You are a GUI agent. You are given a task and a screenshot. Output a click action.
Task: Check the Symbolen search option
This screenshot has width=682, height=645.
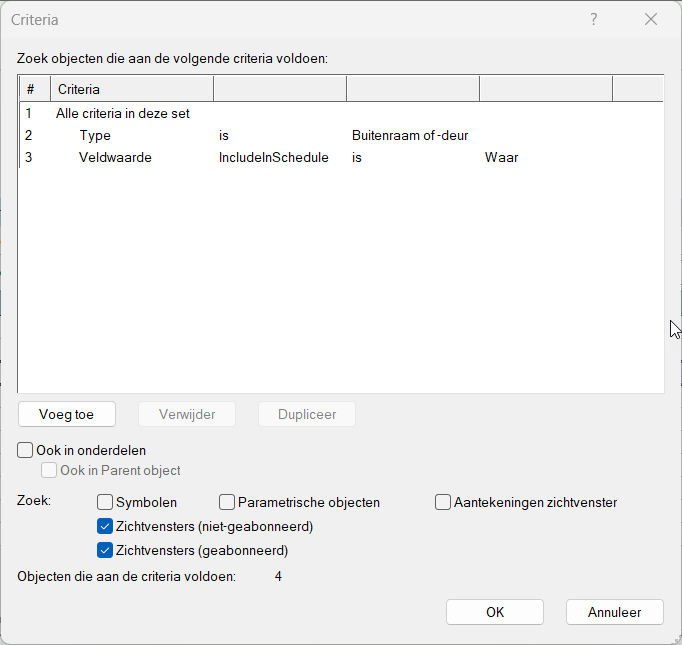[x=105, y=503]
